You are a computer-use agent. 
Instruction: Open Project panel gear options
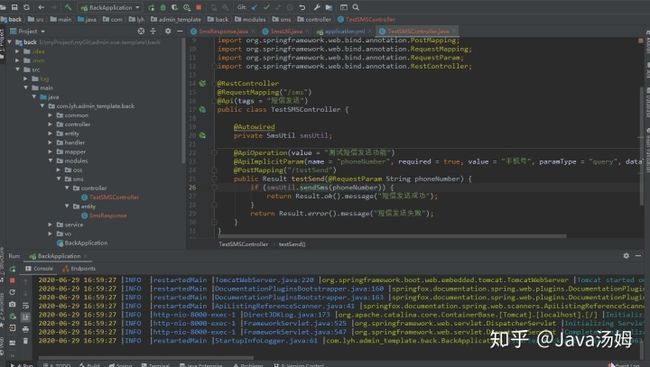[x=168, y=31]
